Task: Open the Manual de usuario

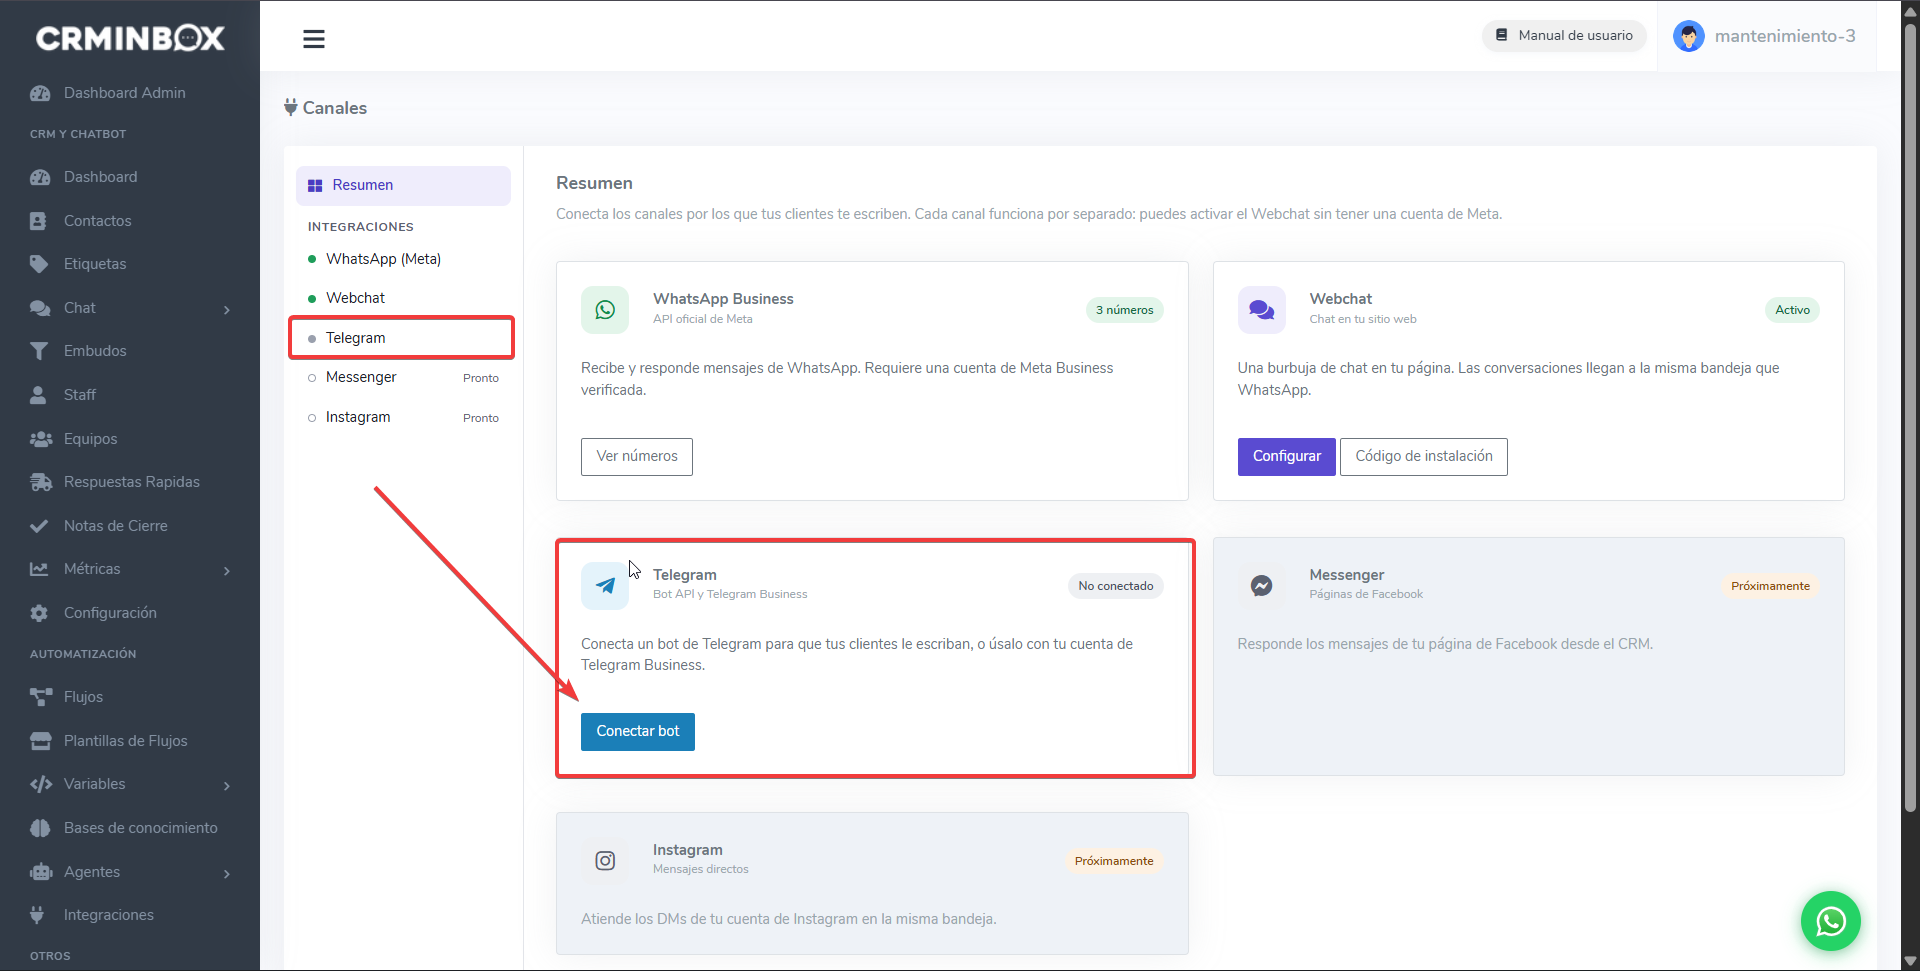Action: 1564,35
